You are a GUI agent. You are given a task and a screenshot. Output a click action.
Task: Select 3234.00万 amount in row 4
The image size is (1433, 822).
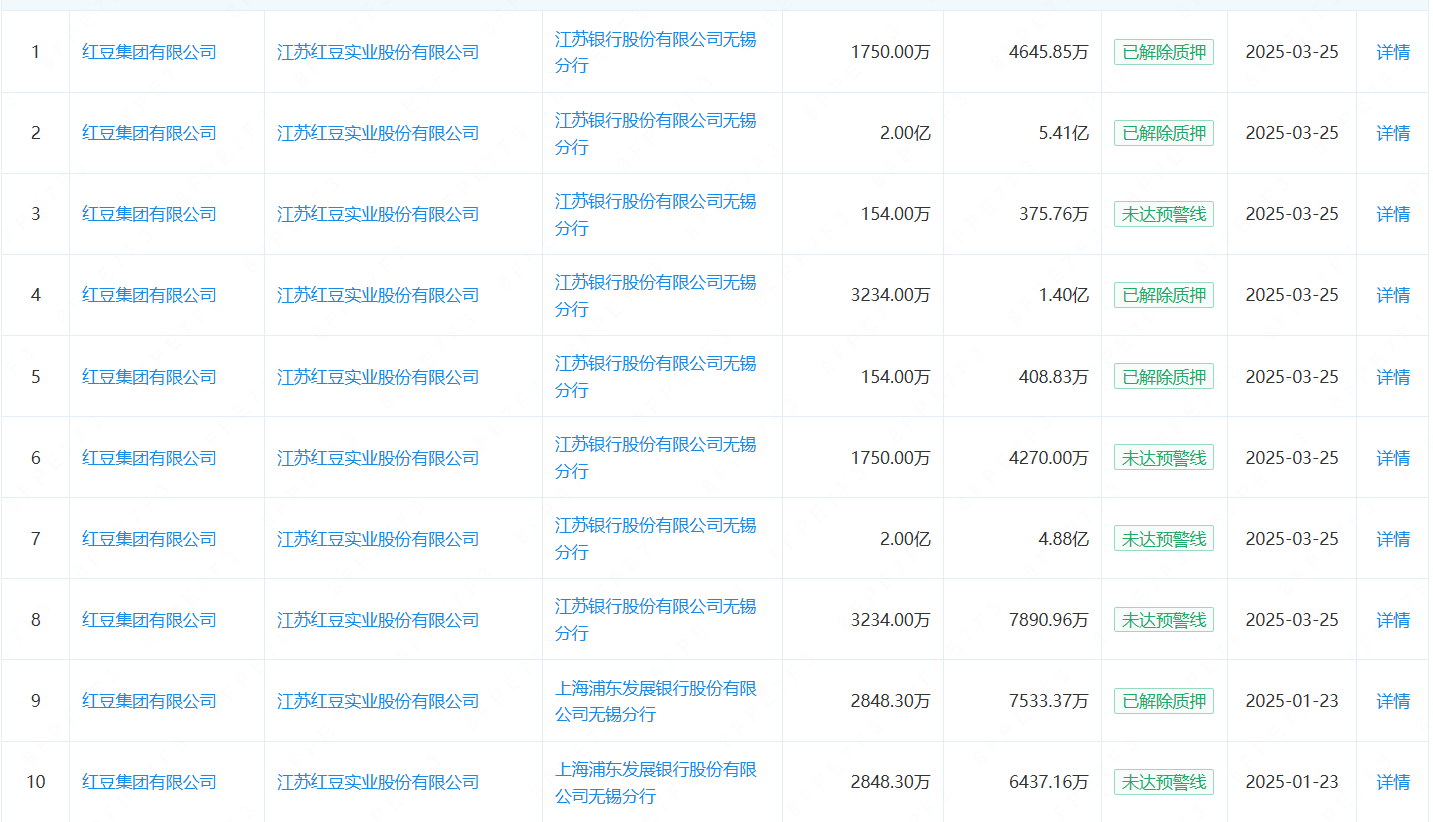pyautogui.click(x=891, y=295)
